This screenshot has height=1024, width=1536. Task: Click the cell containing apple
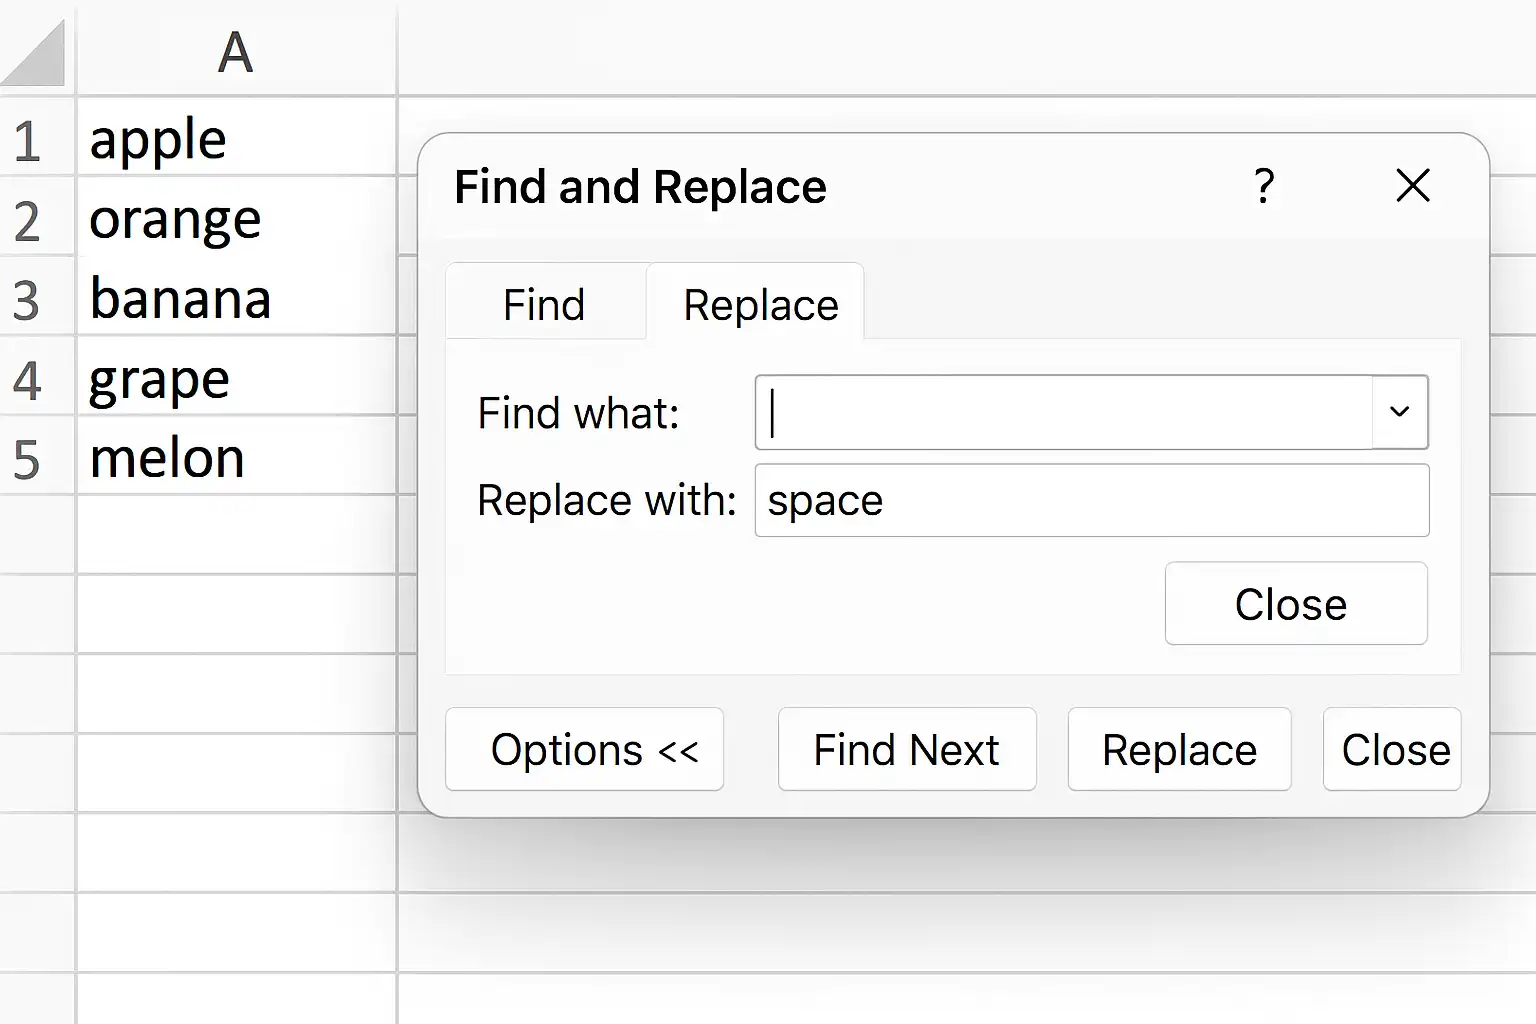coord(236,140)
